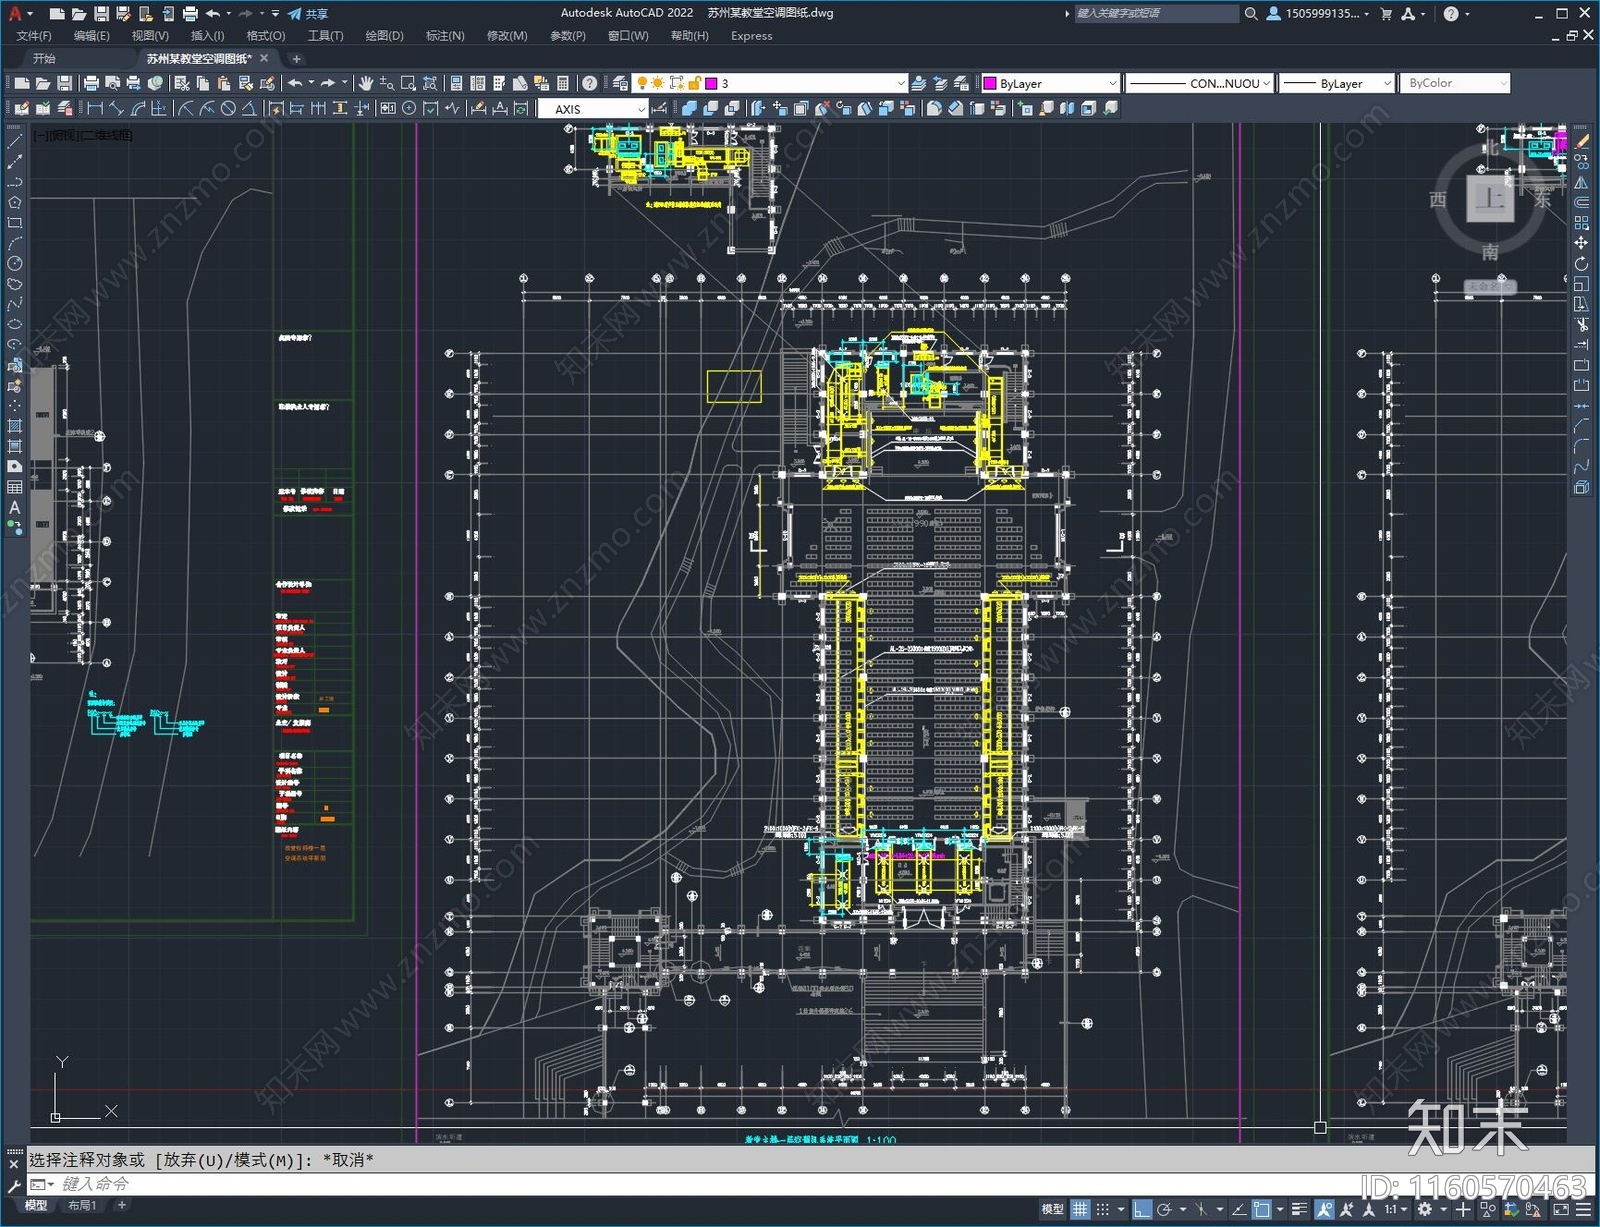Screen dimensions: 1600x1227
Task: Click the Radius dimension tool
Action: (184, 108)
